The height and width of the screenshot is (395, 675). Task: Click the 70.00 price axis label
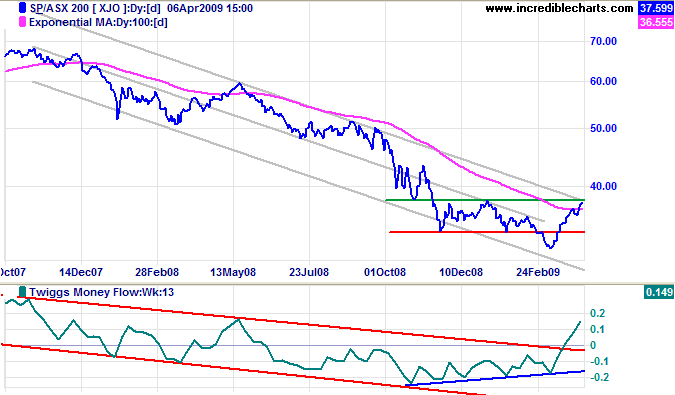[603, 41]
